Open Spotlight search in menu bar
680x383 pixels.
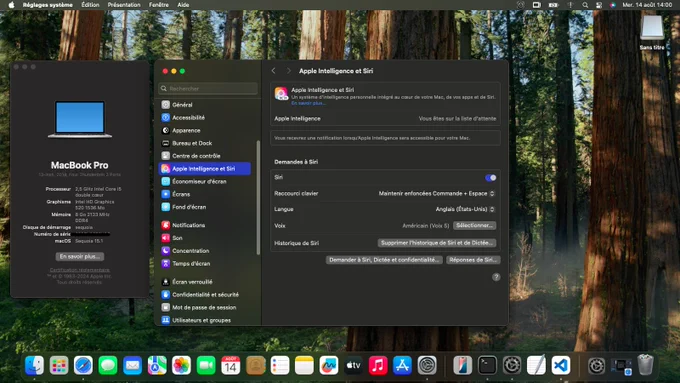click(585, 5)
